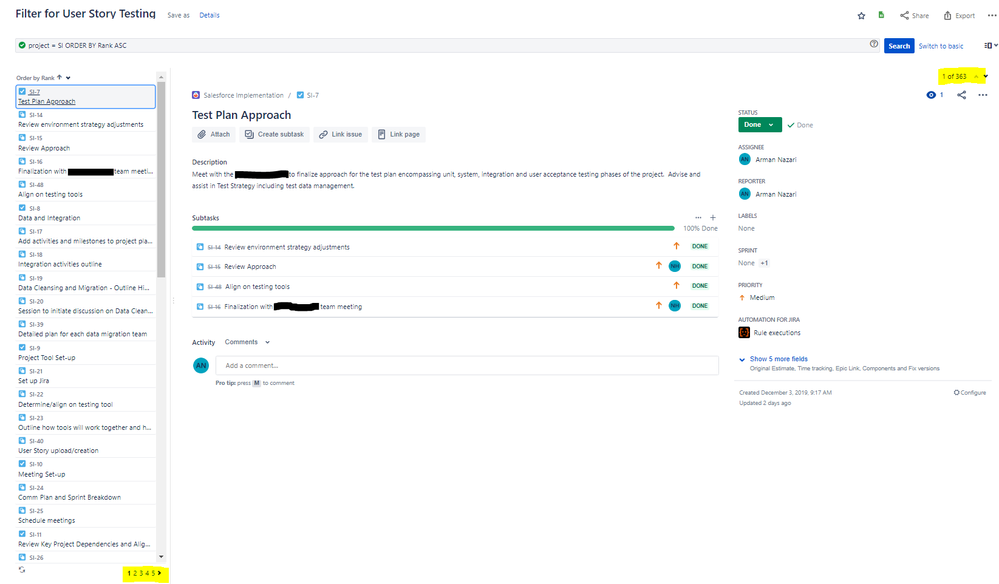
Task: Open the Activity Comments dropdown
Action: [x=247, y=342]
